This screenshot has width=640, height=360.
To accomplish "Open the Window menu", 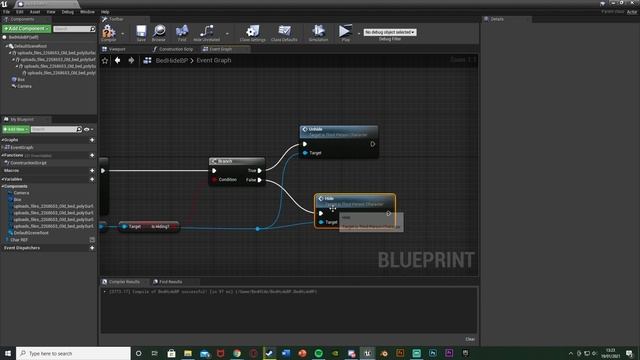I will (x=87, y=12).
